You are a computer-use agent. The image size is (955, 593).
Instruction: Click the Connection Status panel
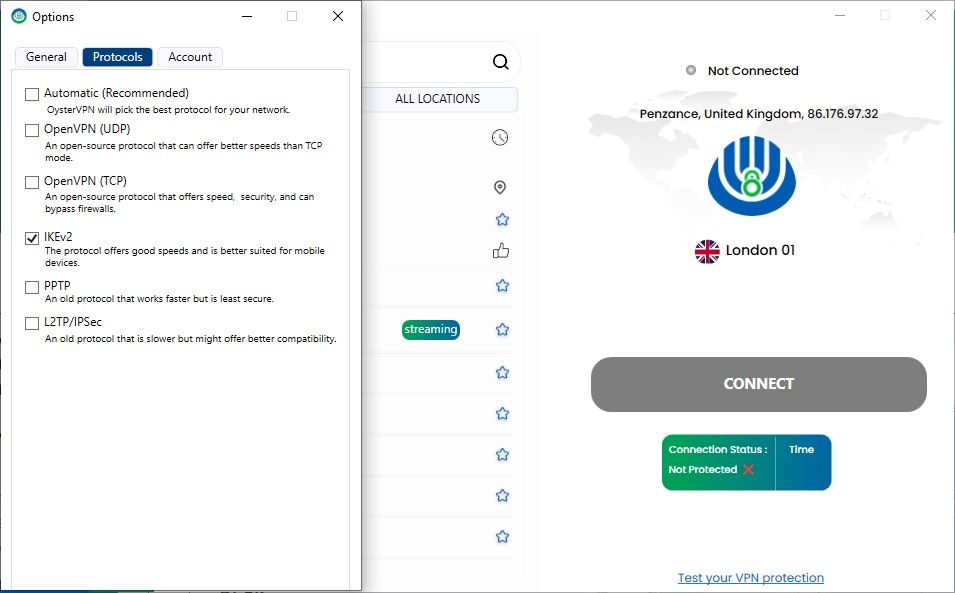pyautogui.click(x=718, y=462)
